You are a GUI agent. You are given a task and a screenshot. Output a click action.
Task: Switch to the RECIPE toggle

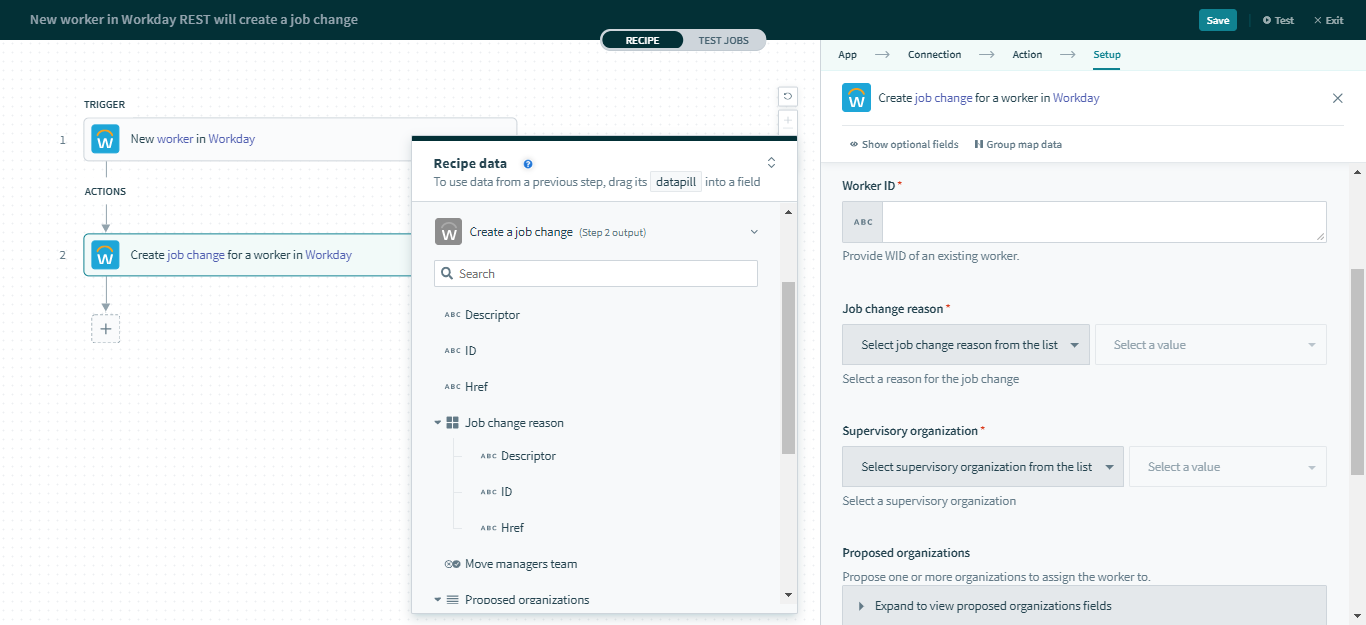pyautogui.click(x=642, y=40)
